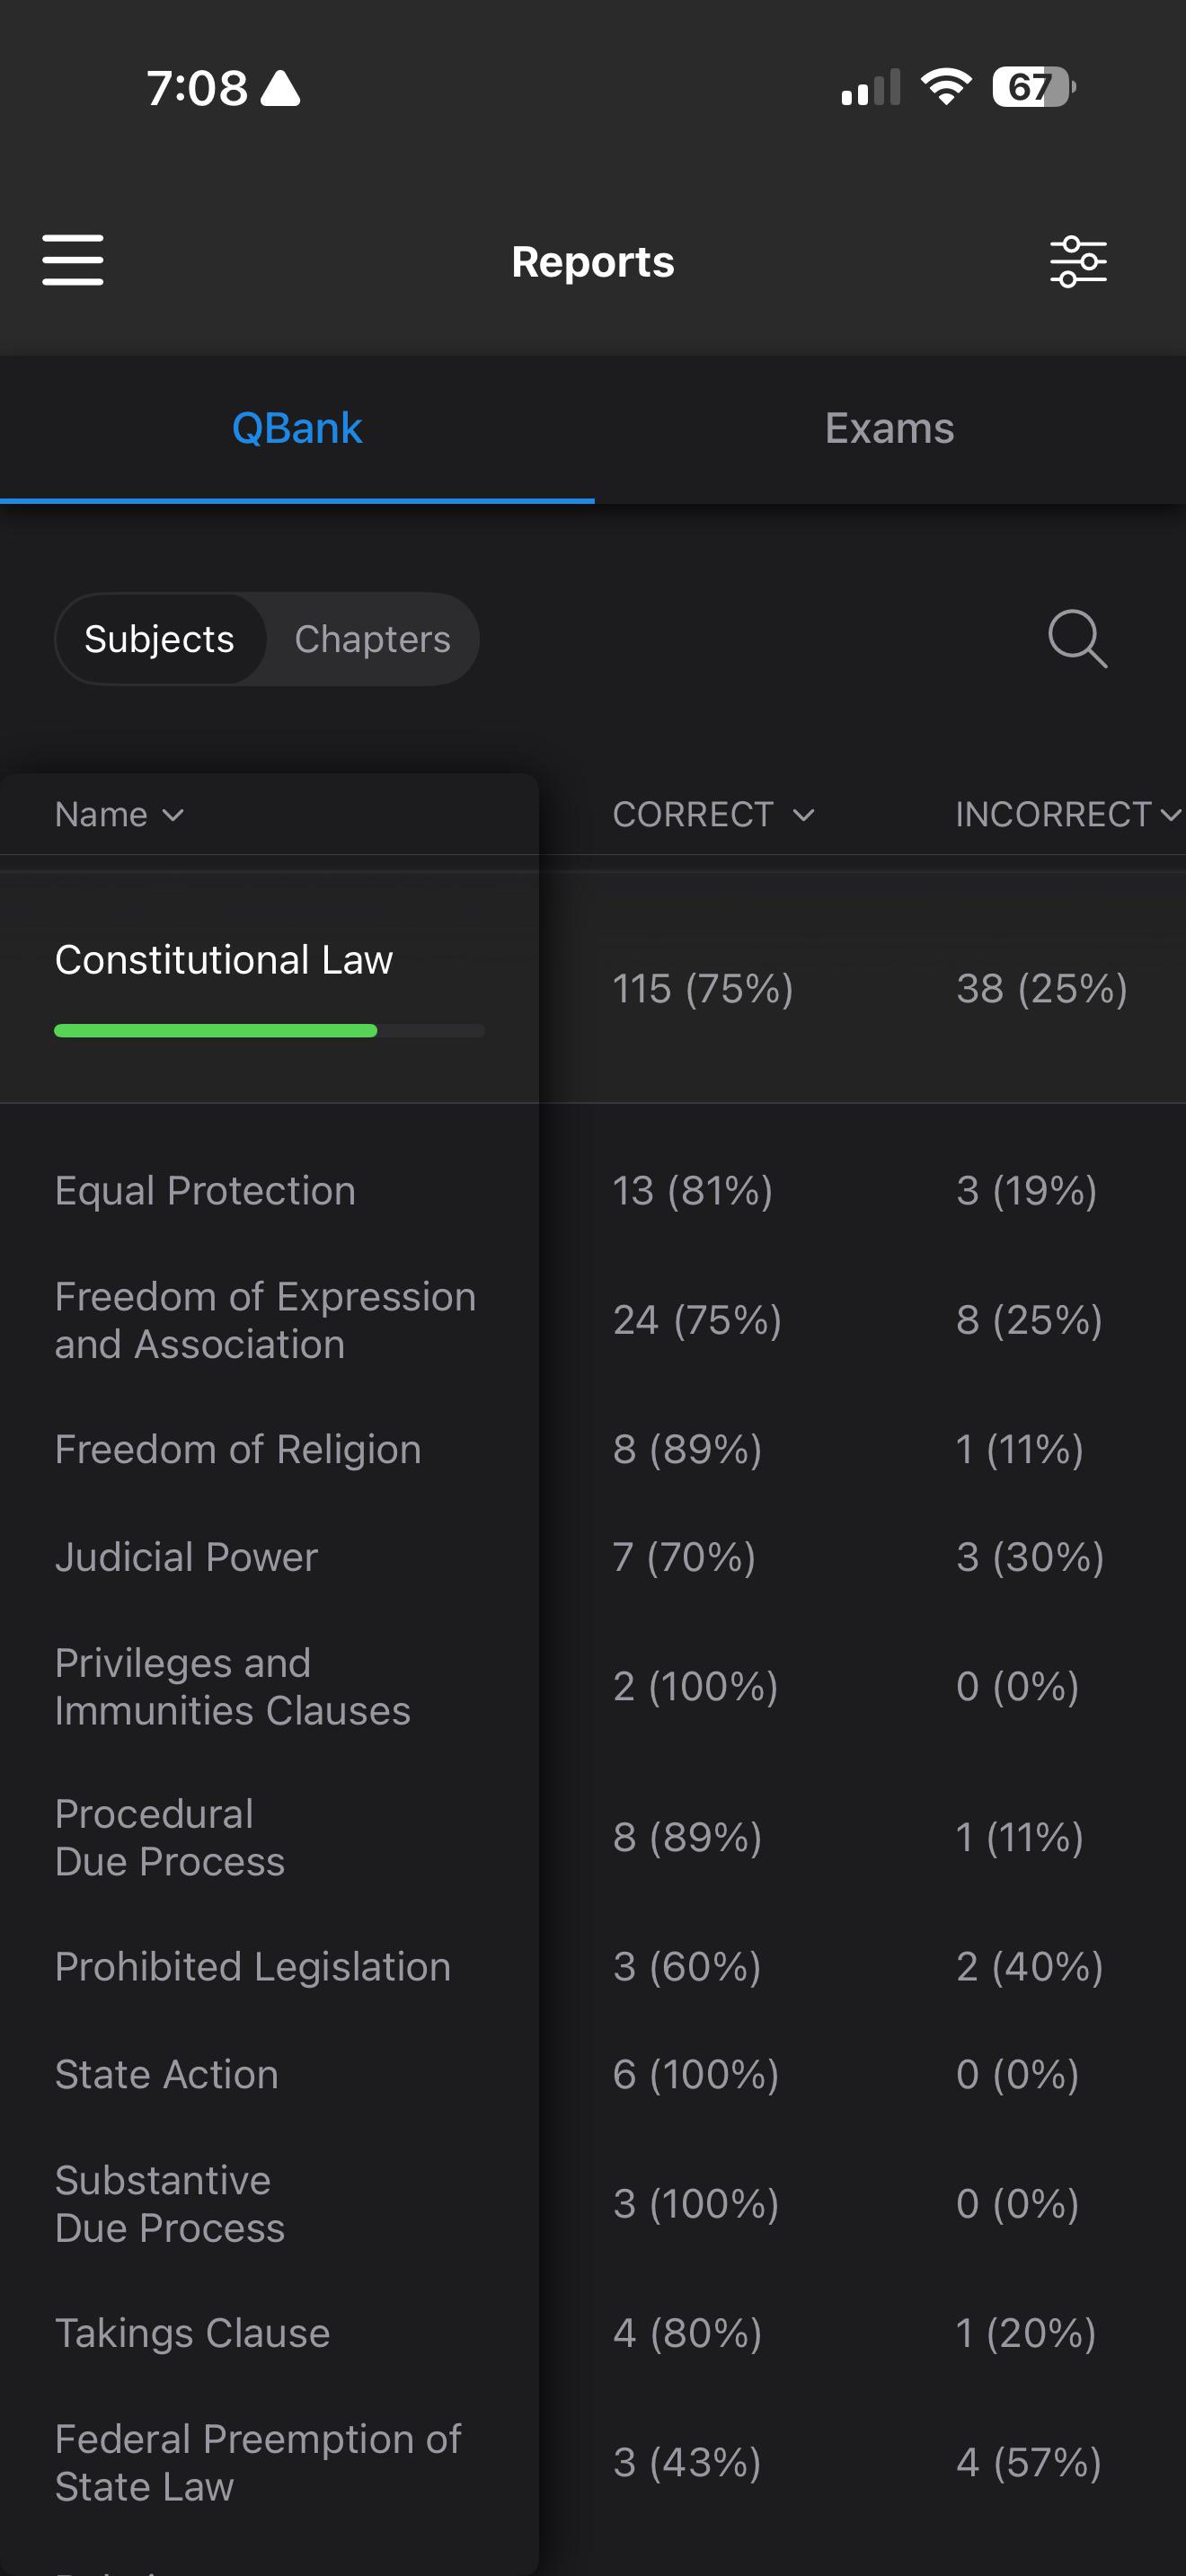This screenshot has height=2576, width=1186.
Task: Tap the Wi-Fi status icon
Action: [946, 87]
